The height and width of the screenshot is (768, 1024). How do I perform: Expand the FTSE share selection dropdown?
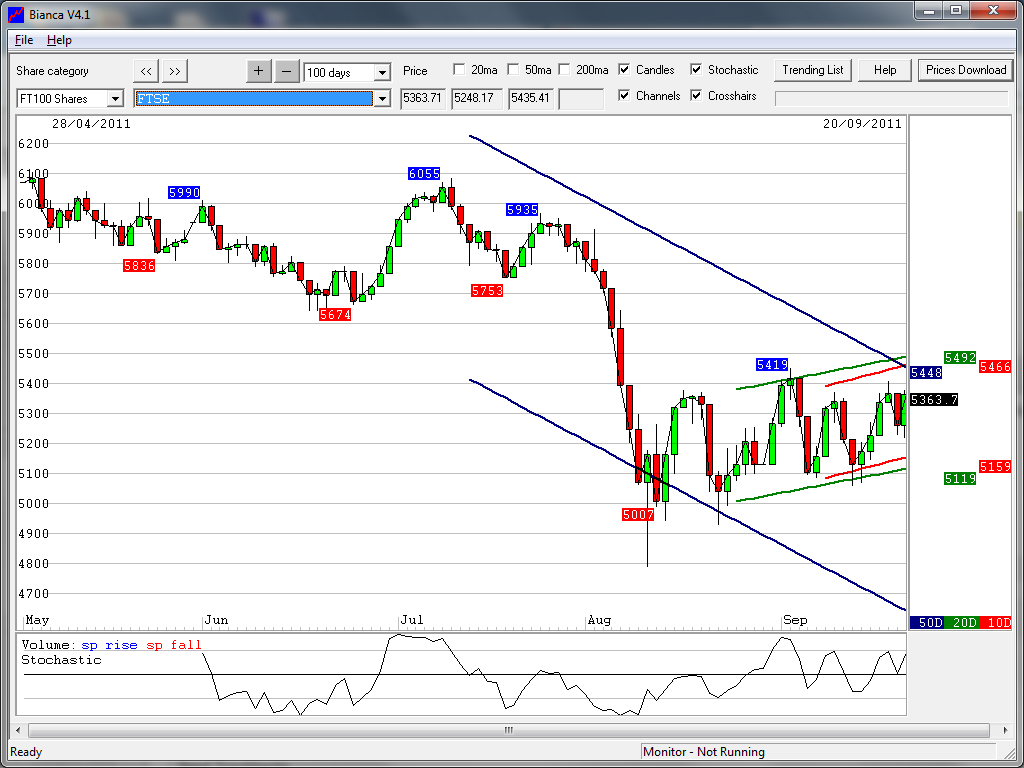point(381,98)
